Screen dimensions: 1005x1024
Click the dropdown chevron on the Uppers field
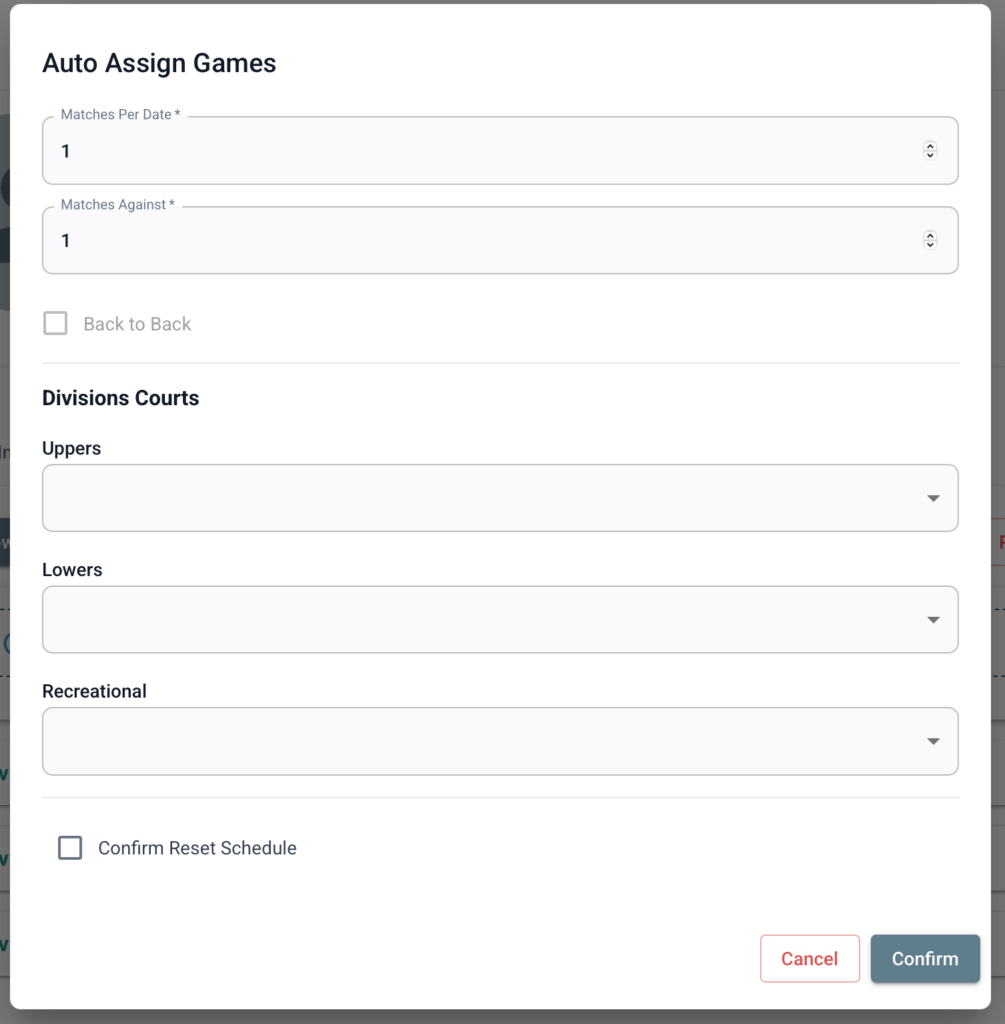(x=933, y=497)
